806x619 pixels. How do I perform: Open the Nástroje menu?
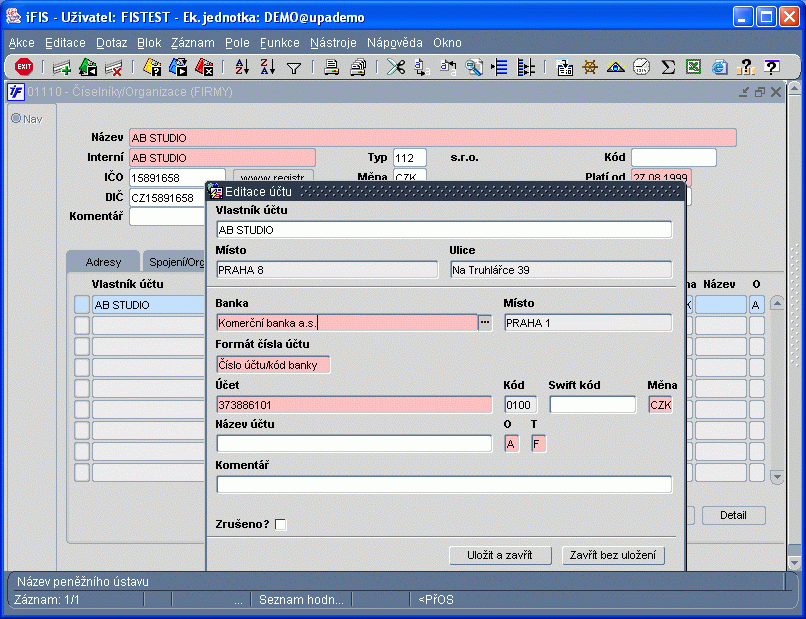333,43
